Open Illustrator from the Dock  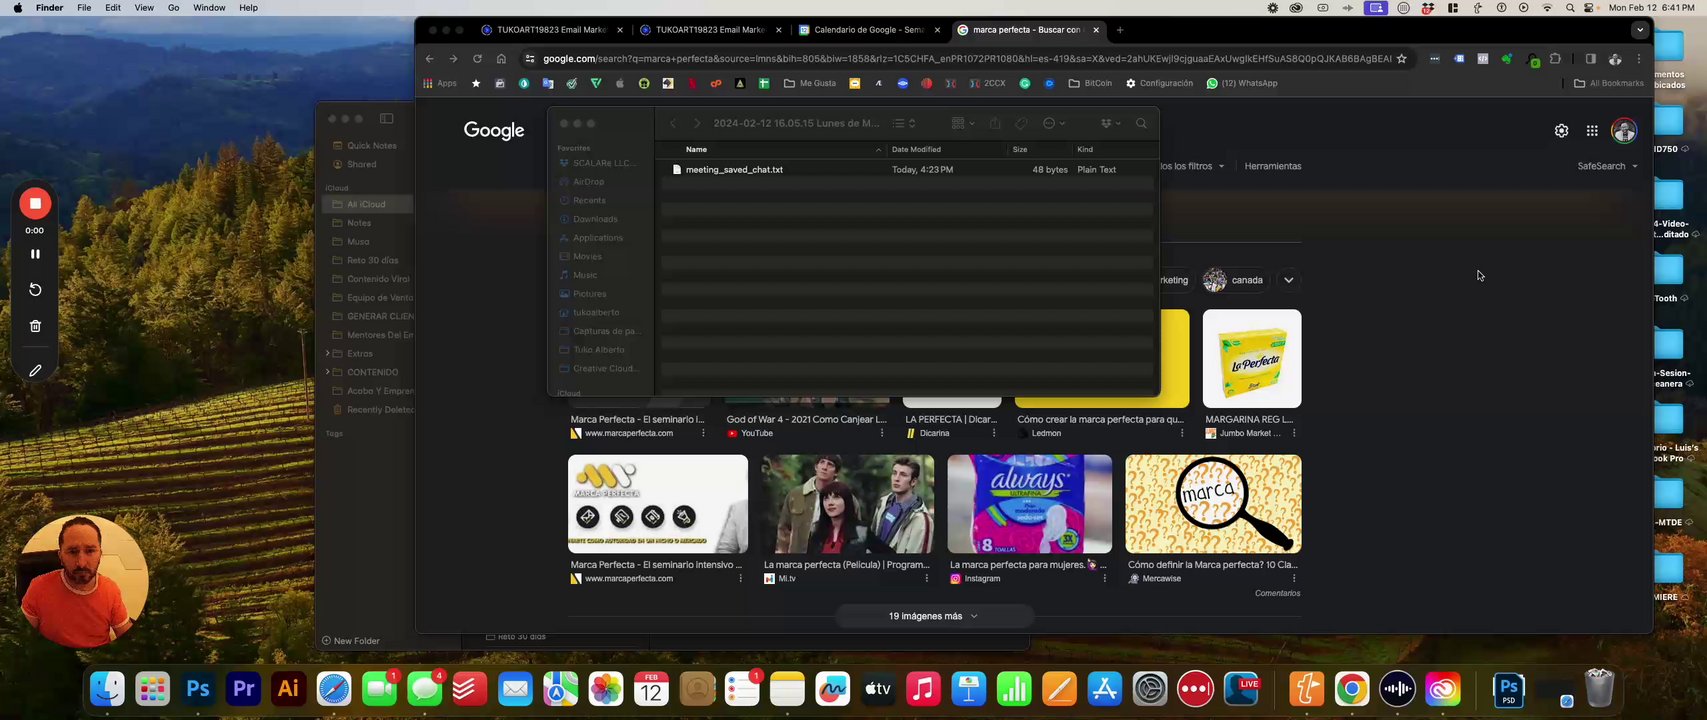(x=289, y=689)
